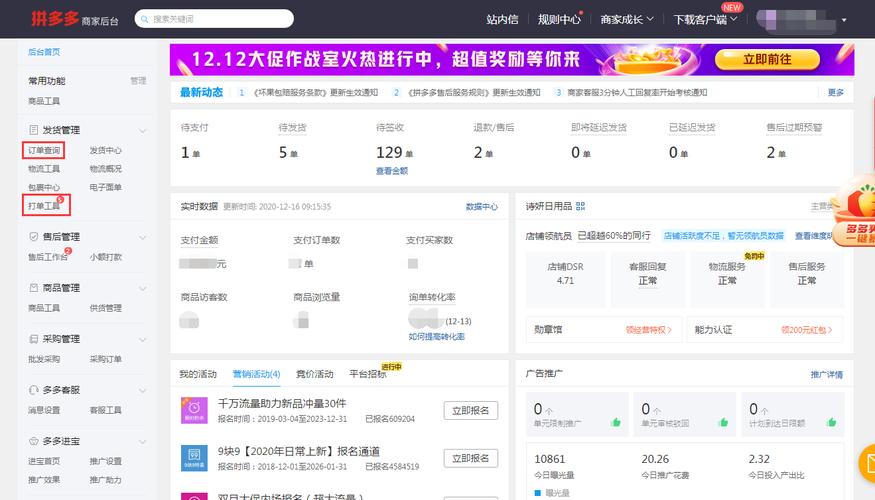Click the floating 多多买菜 promo badge
Viewport: 875px width, 500px height.
pyautogui.click(x=854, y=212)
